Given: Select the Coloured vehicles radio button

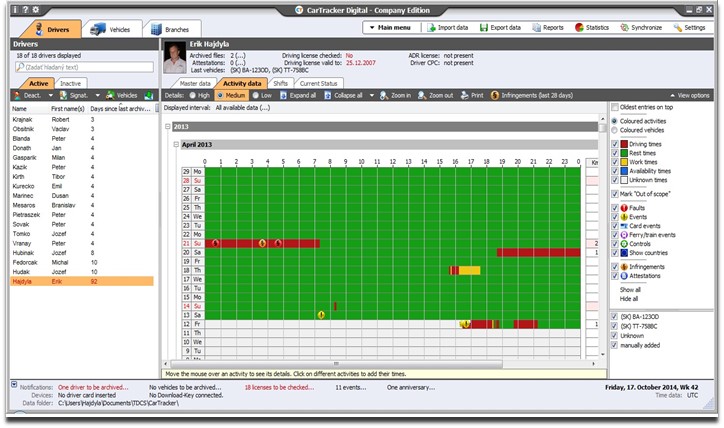Looking at the screenshot, I should (x=614, y=130).
